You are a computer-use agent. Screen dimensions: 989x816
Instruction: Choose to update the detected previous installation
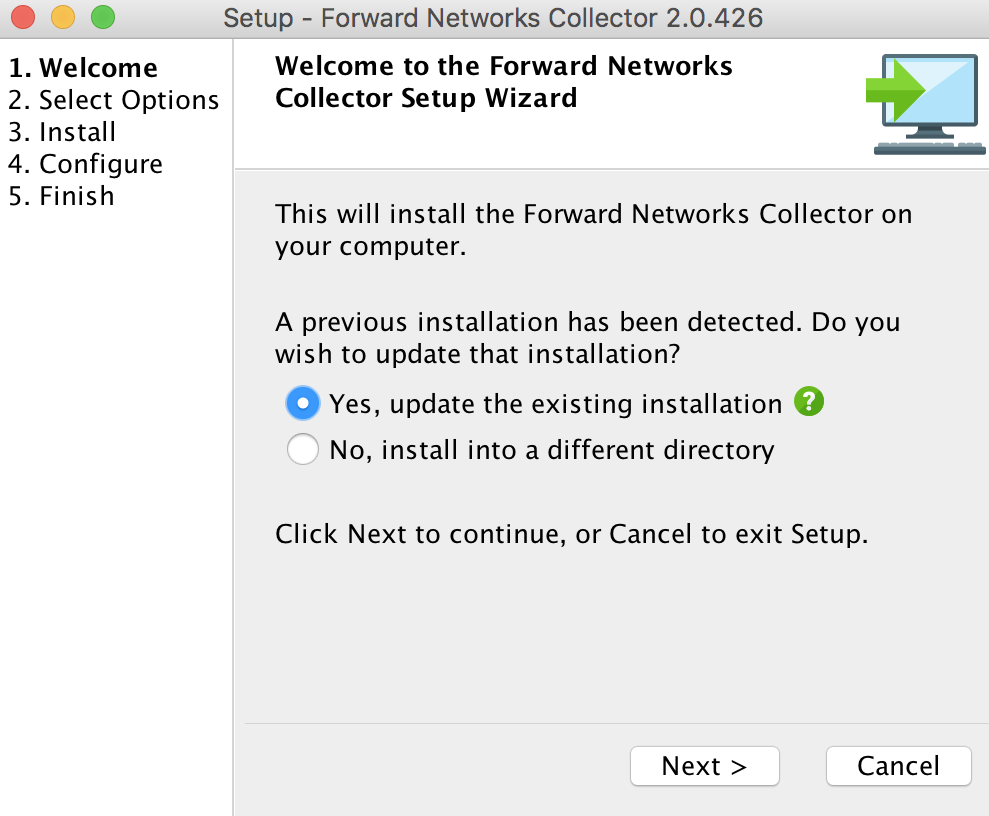(x=302, y=403)
